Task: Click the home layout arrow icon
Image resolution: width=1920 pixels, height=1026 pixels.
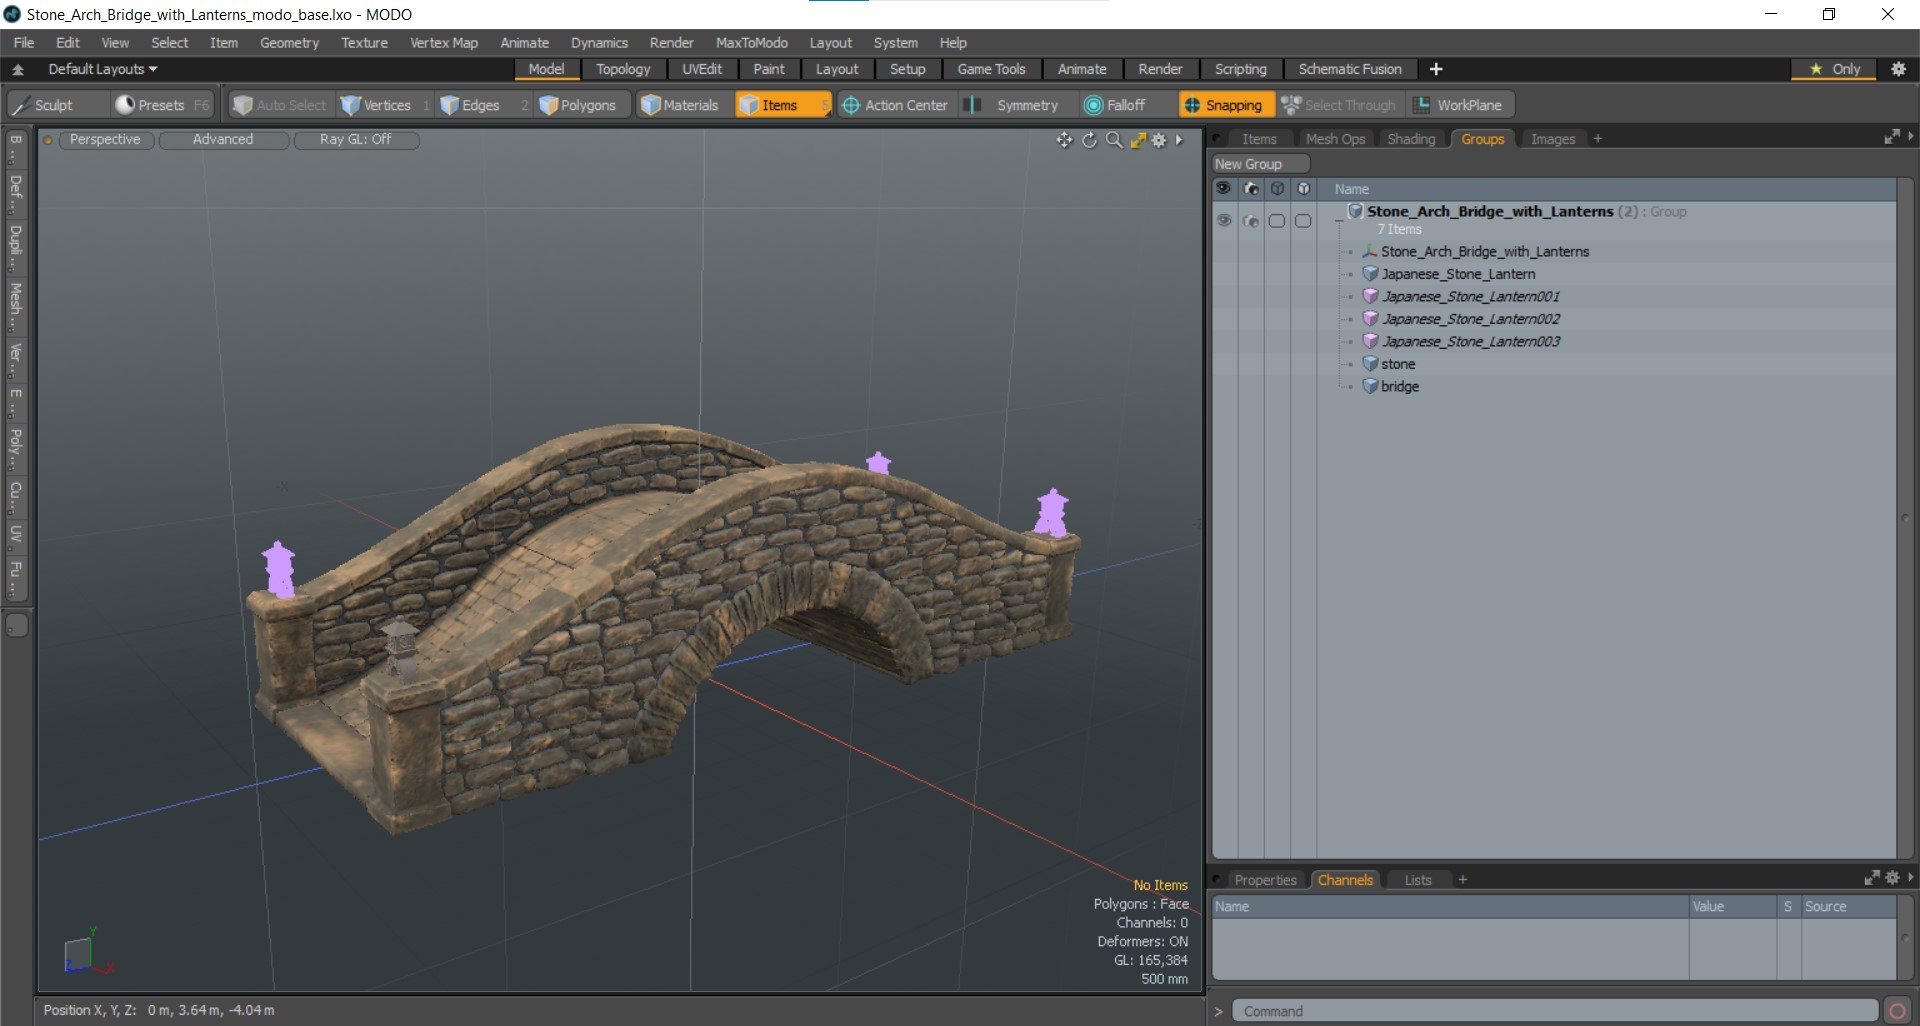Action: pyautogui.click(x=18, y=69)
